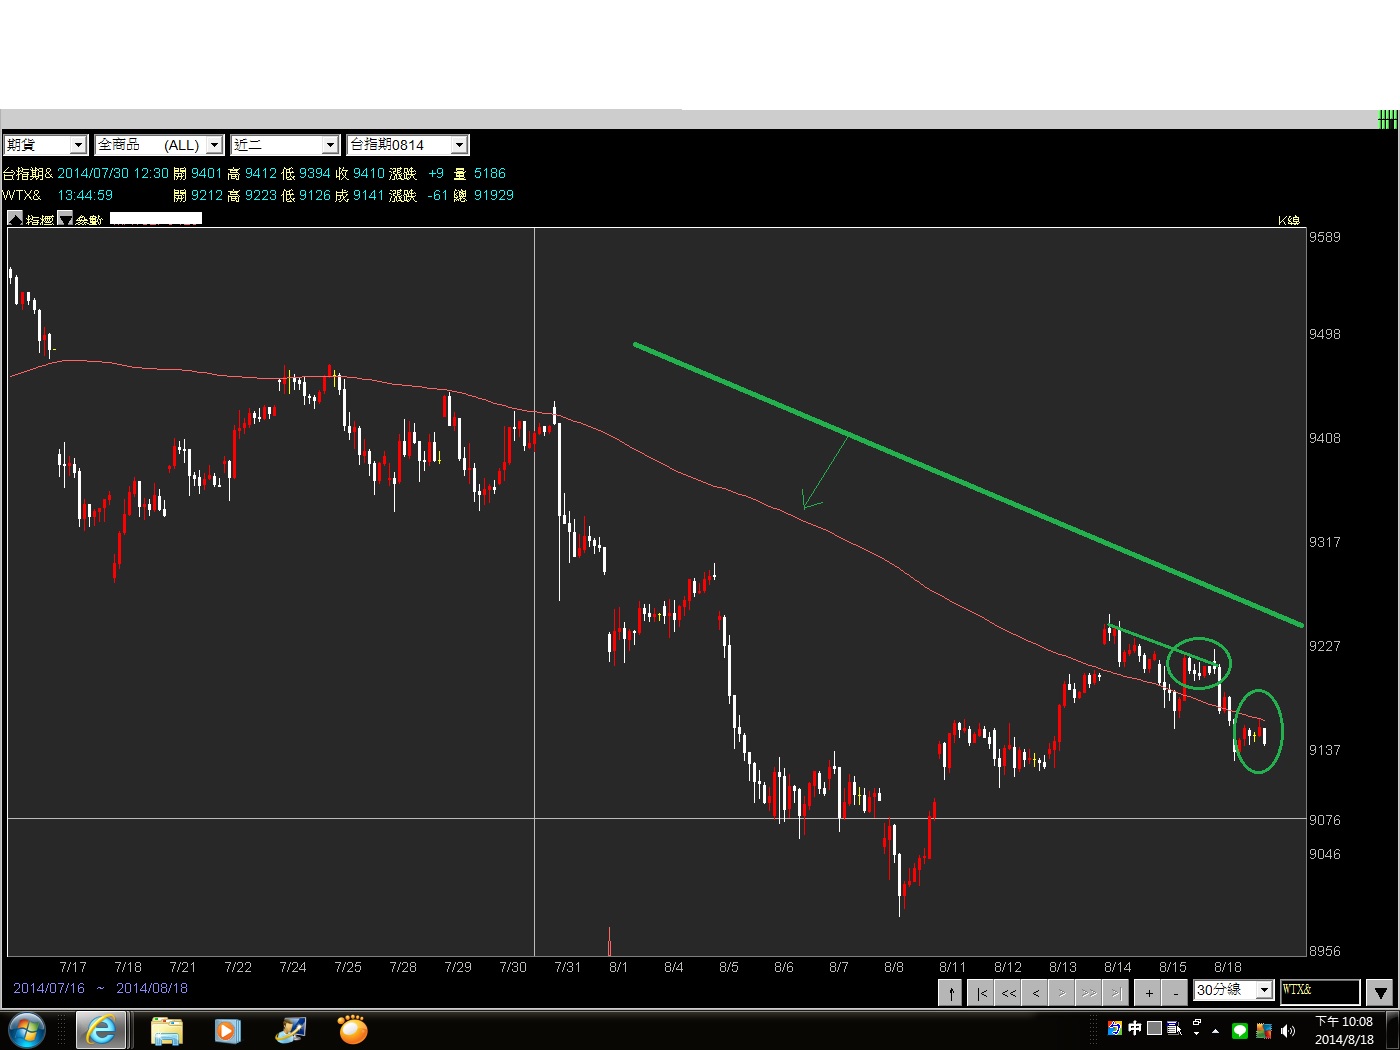Click the AVG antivirus tray icon
This screenshot has width=1400, height=1050.
[x=1264, y=1031]
